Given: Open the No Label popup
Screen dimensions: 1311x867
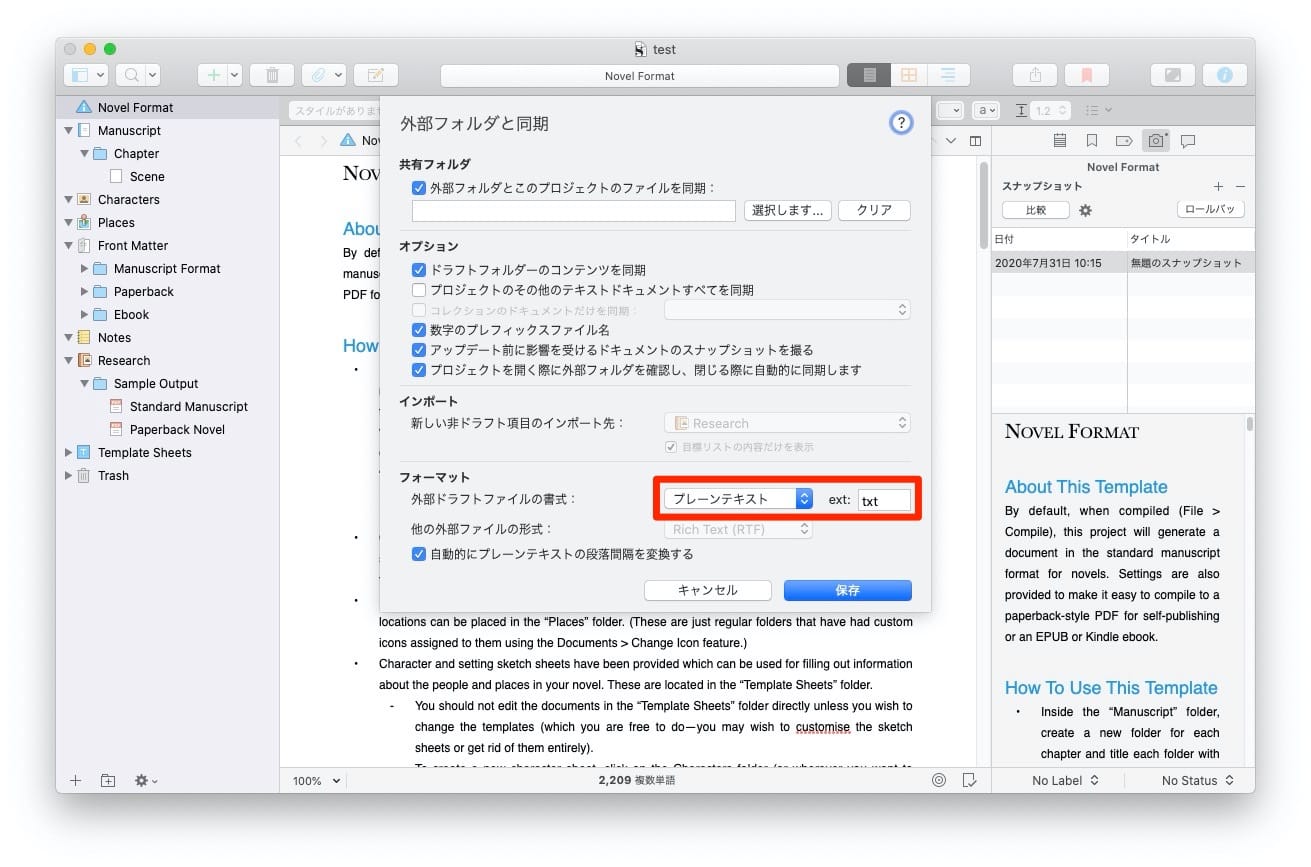Looking at the screenshot, I should coord(1065,780).
